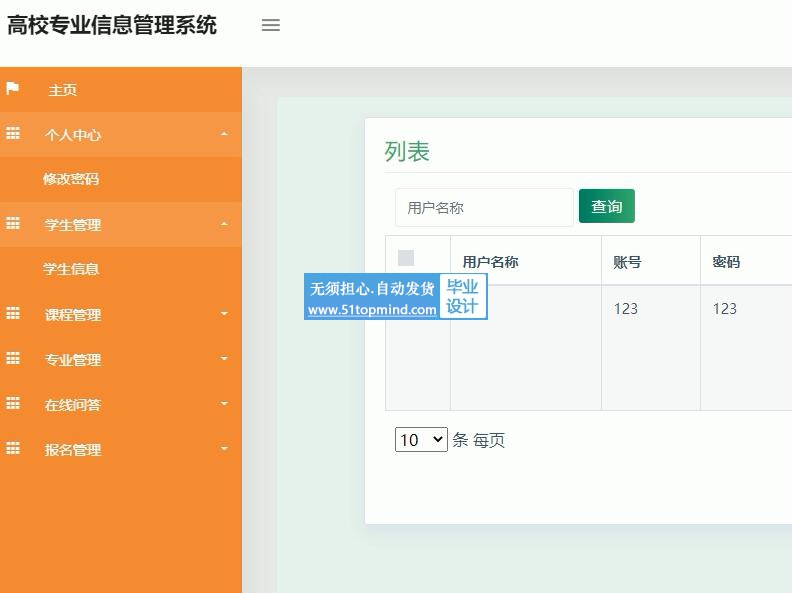Click the grid icon beside 专业管理
Screen dimensions: 792x593
13,359
